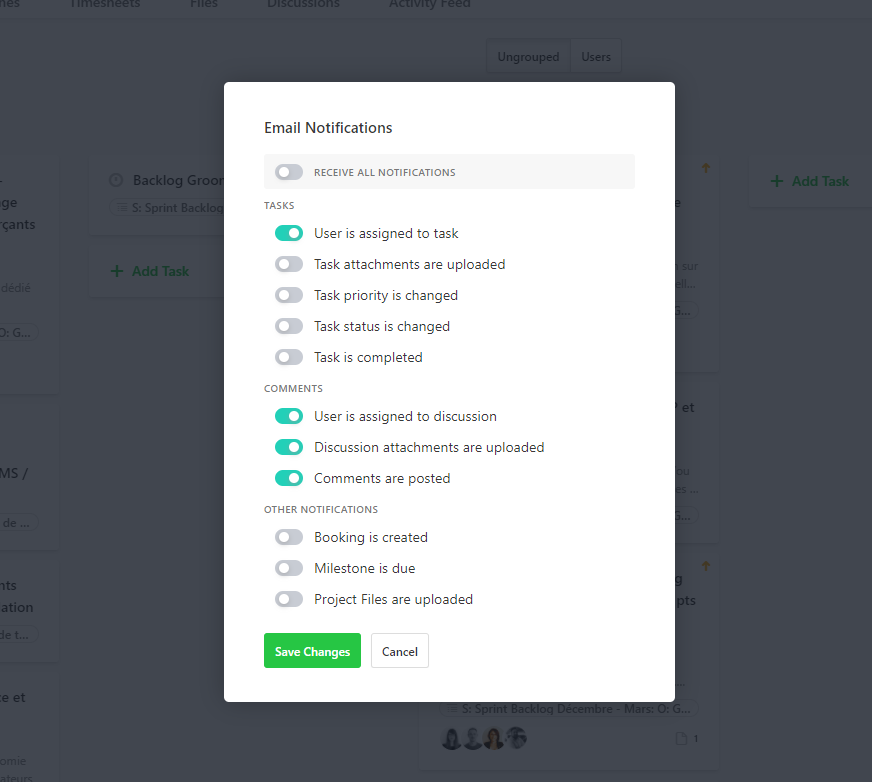Click the file attachment icon on the card

click(x=681, y=739)
